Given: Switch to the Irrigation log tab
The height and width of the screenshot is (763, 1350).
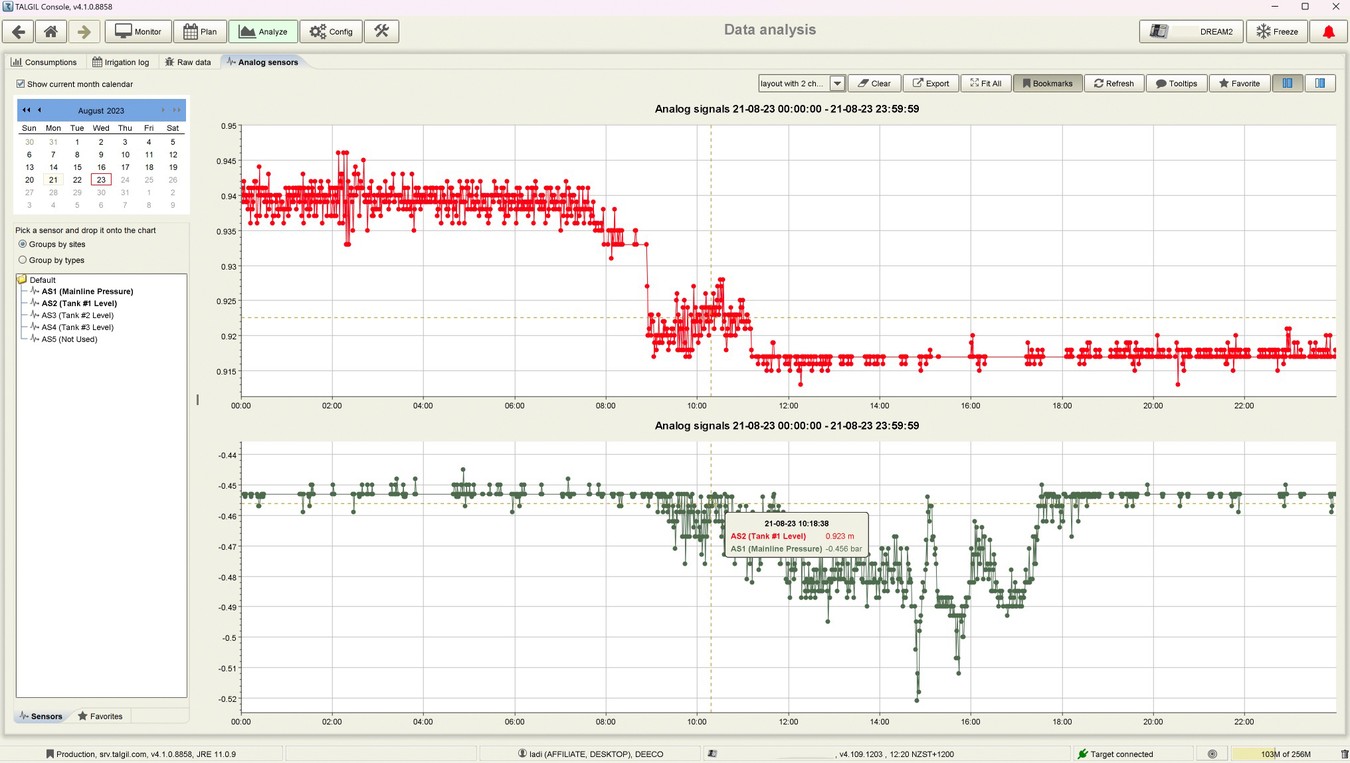Looking at the screenshot, I should click(x=119, y=62).
